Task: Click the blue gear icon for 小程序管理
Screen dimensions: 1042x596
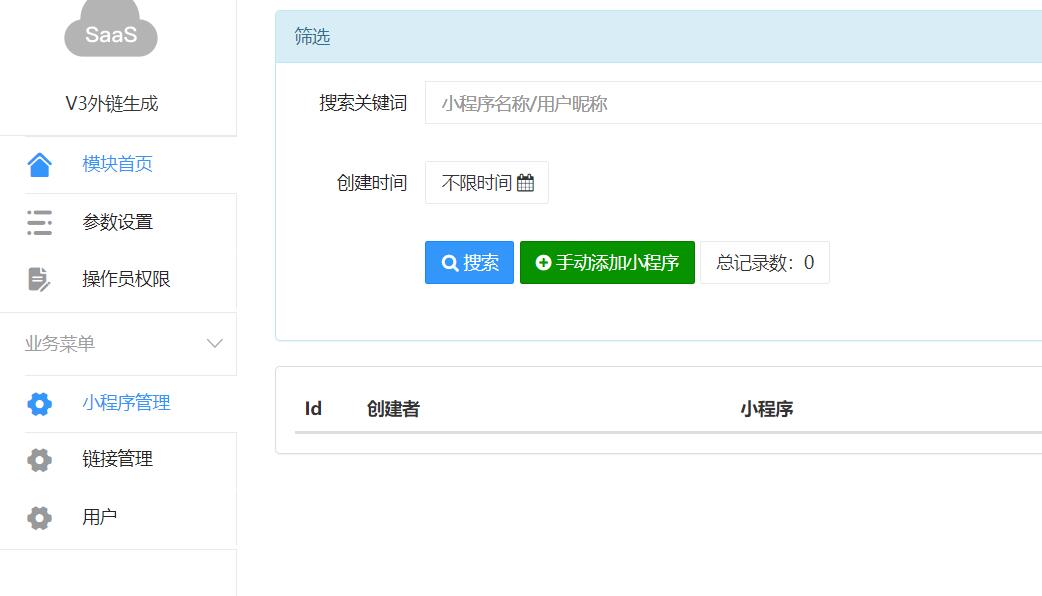Action: 39,403
